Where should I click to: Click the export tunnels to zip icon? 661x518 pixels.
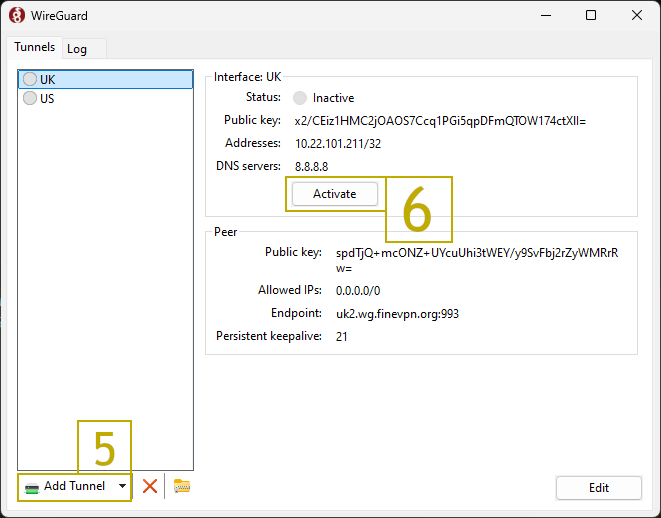[x=181, y=486]
